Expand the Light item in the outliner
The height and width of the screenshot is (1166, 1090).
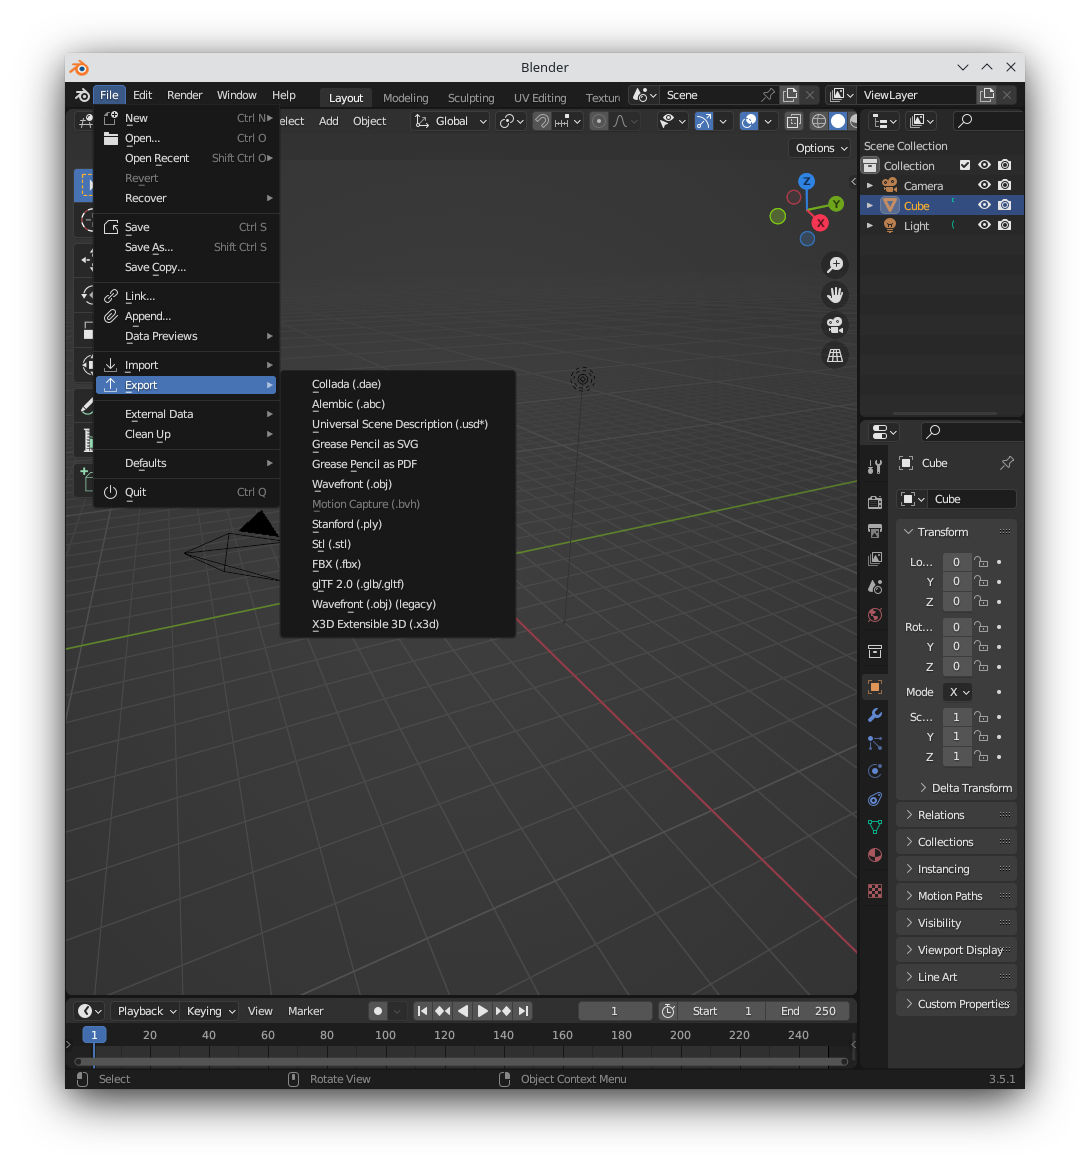[x=870, y=225]
